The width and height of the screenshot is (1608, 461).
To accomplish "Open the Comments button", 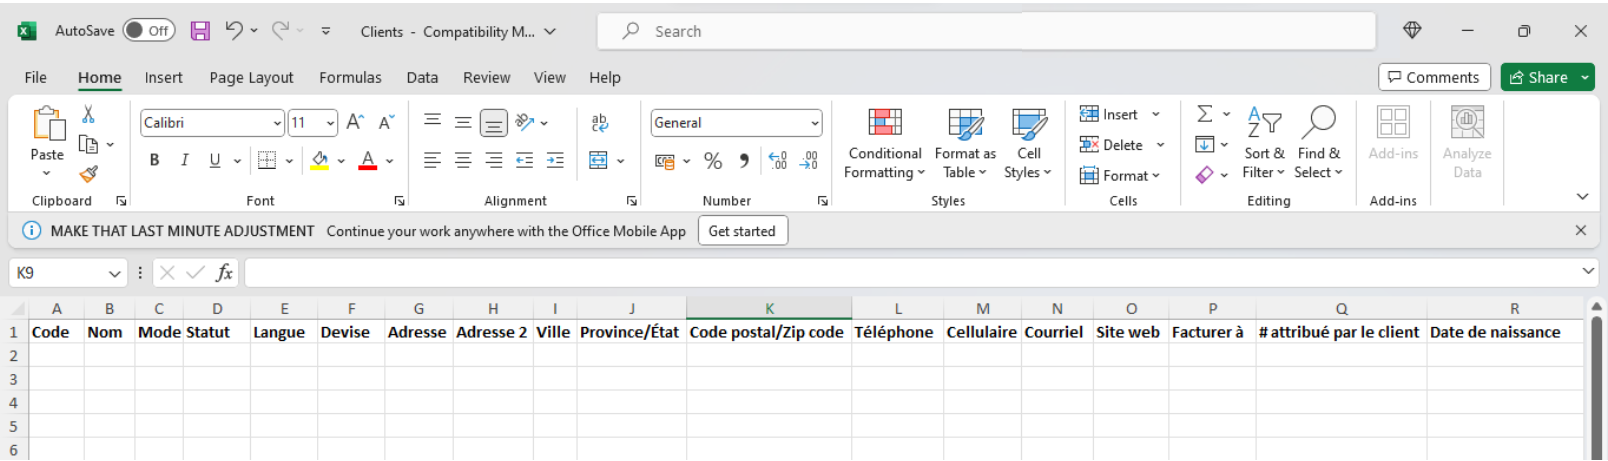I will (x=1434, y=77).
